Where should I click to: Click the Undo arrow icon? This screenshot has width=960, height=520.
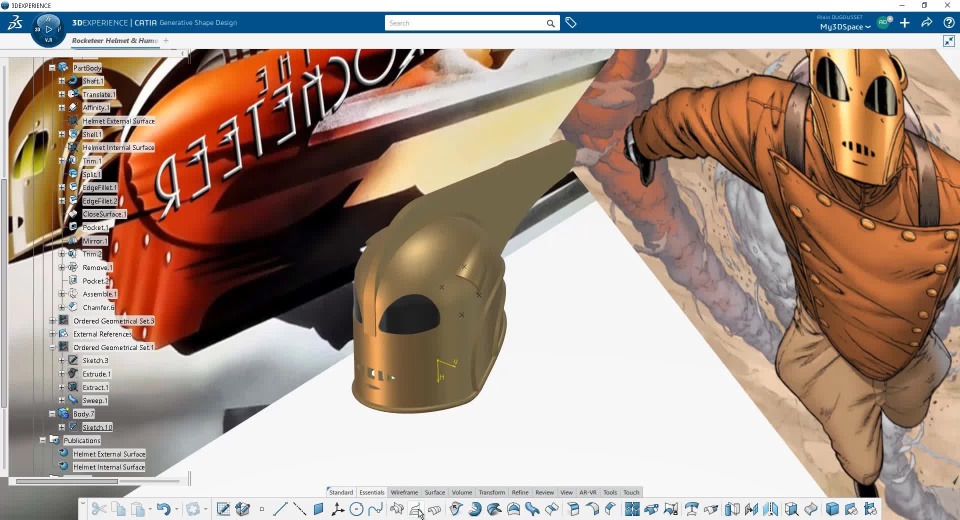[163, 509]
